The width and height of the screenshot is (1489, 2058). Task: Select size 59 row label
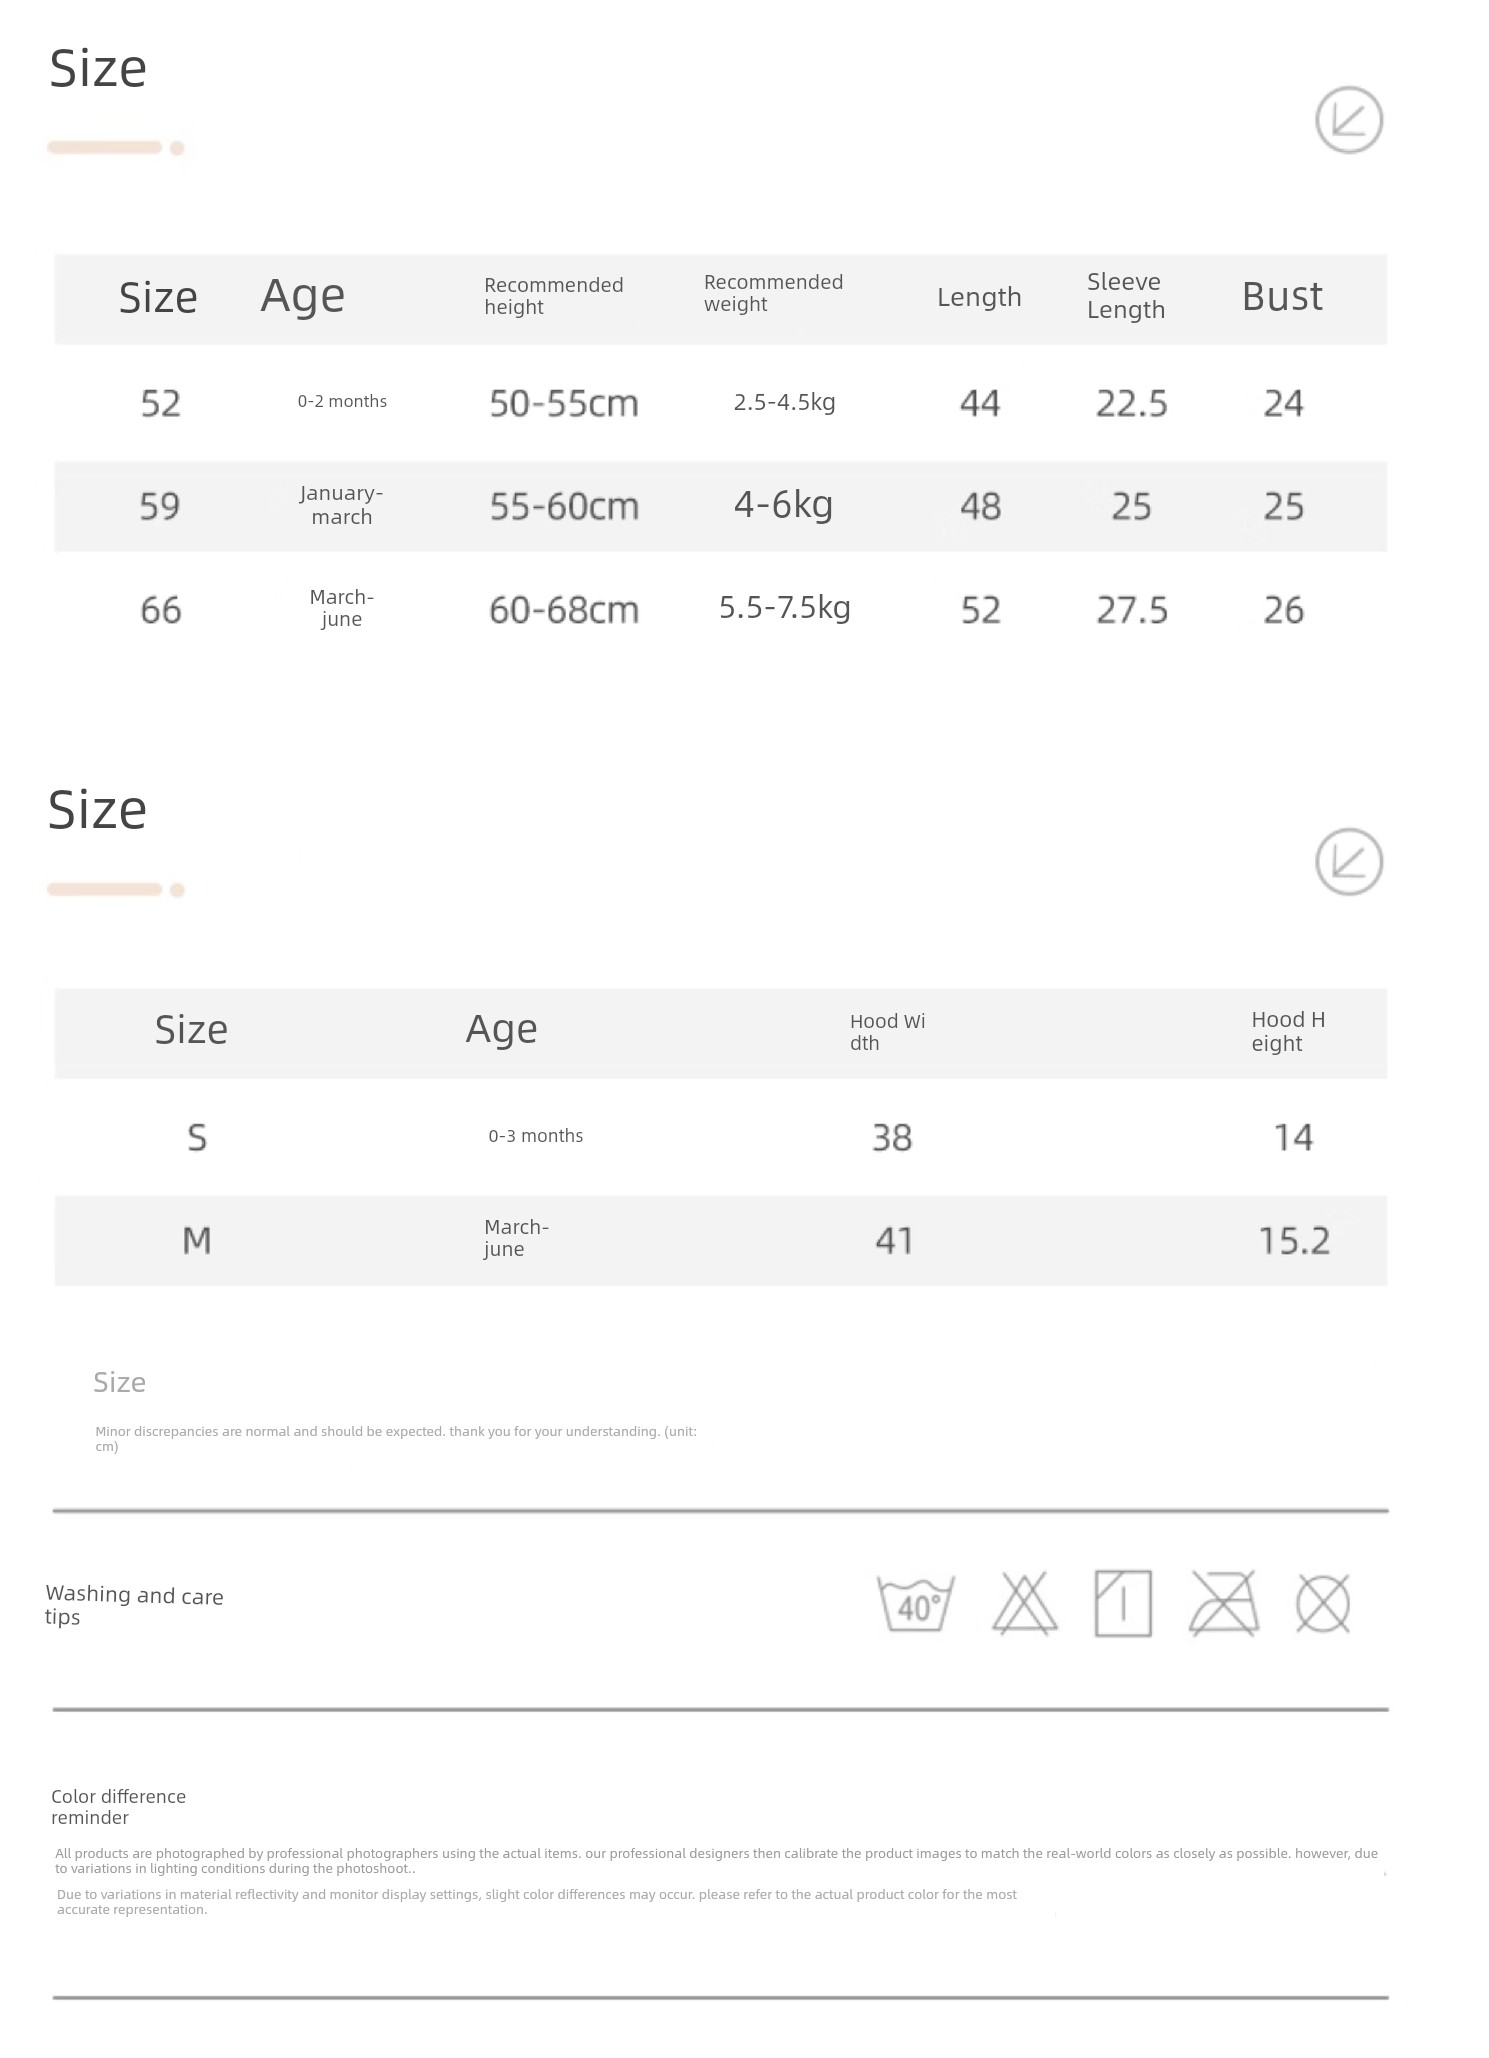click(160, 506)
